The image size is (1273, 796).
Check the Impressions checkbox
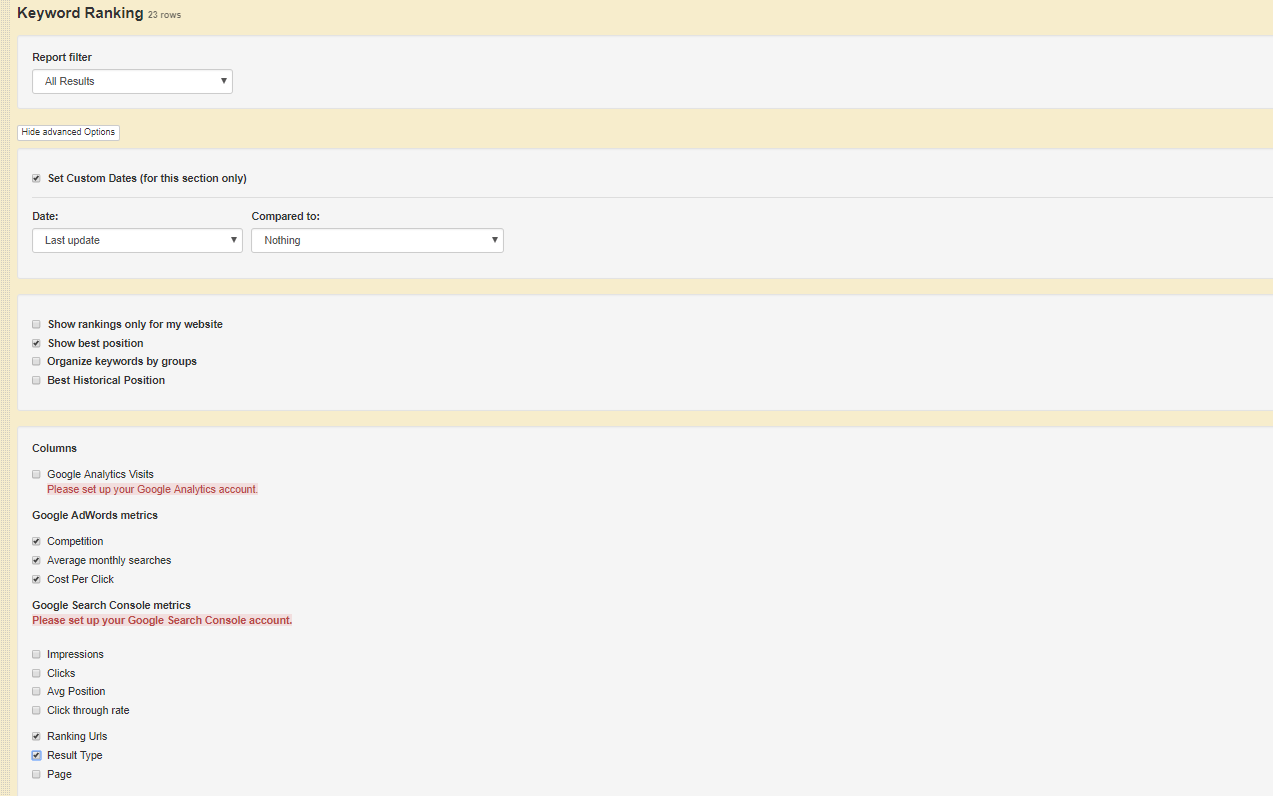click(x=37, y=655)
